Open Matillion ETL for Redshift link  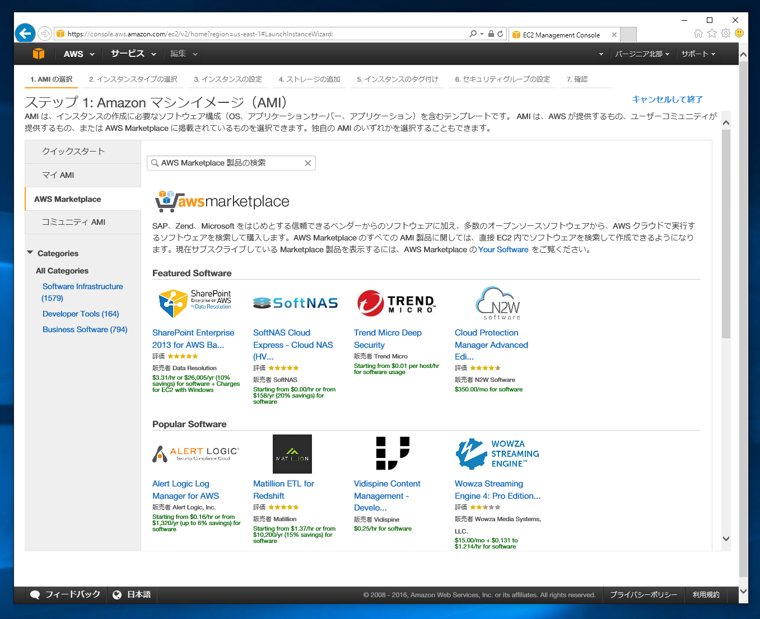(x=284, y=490)
